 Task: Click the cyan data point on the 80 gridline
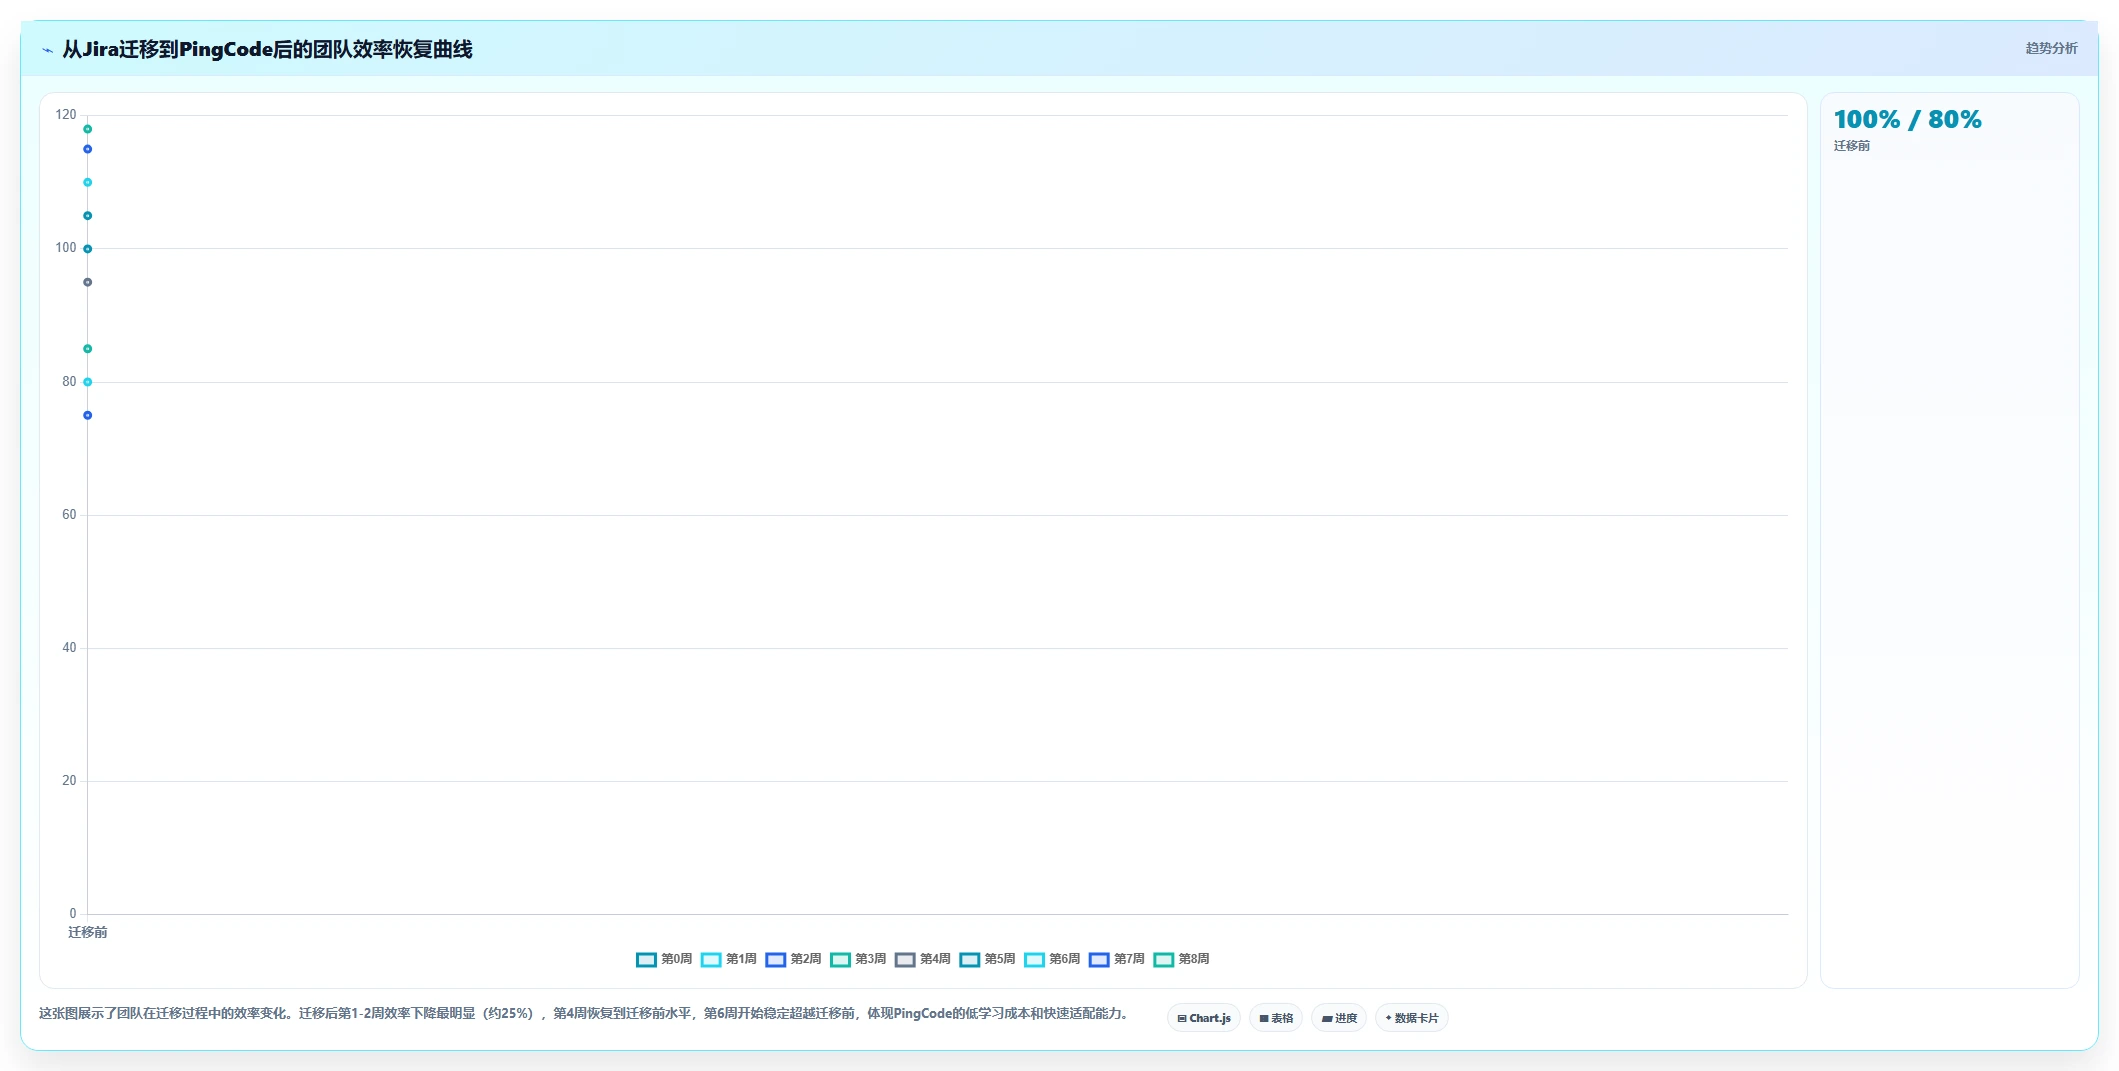pos(88,382)
